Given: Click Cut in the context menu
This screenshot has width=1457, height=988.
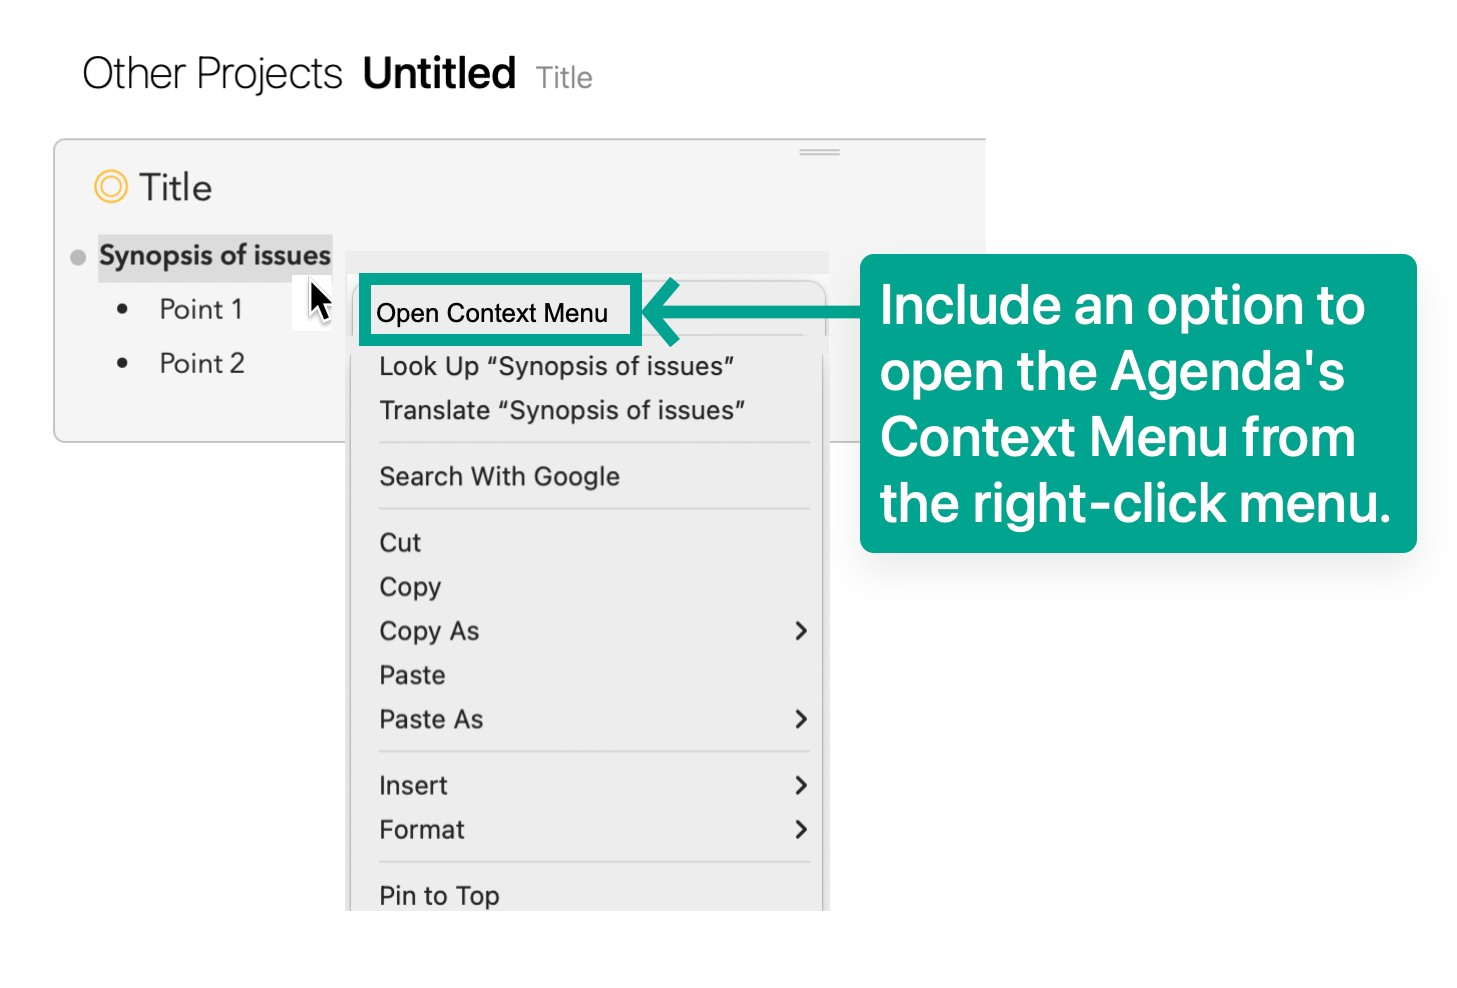Looking at the screenshot, I should 400,542.
